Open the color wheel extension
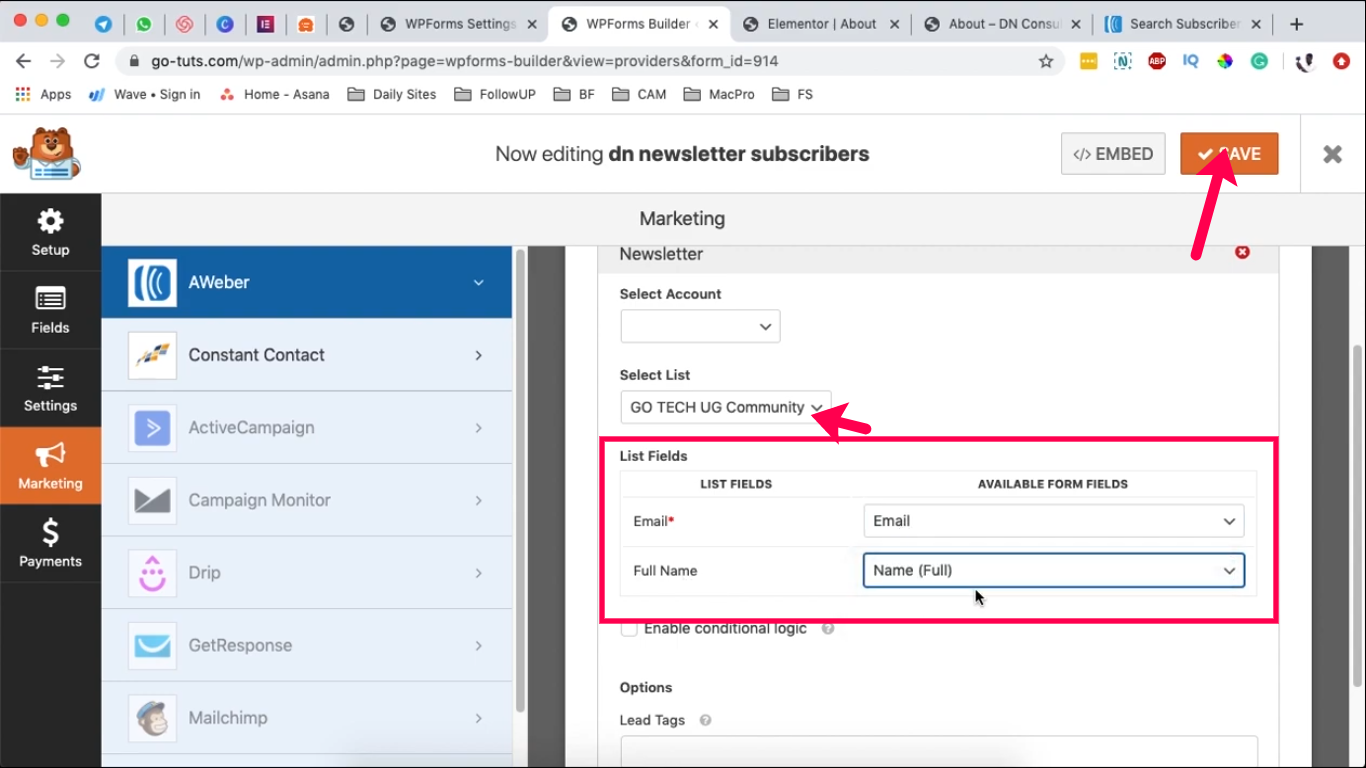The width and height of the screenshot is (1366, 768). pos(1225,61)
